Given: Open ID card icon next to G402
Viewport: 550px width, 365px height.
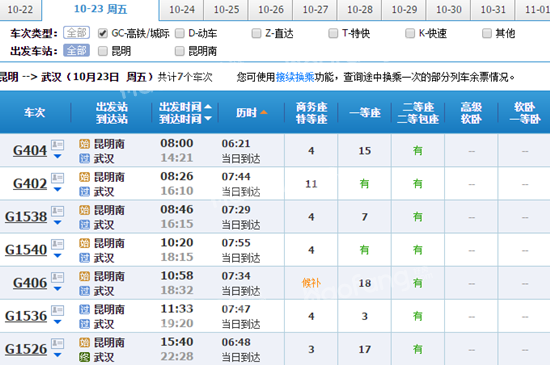Looking at the screenshot, I should 58,178.
